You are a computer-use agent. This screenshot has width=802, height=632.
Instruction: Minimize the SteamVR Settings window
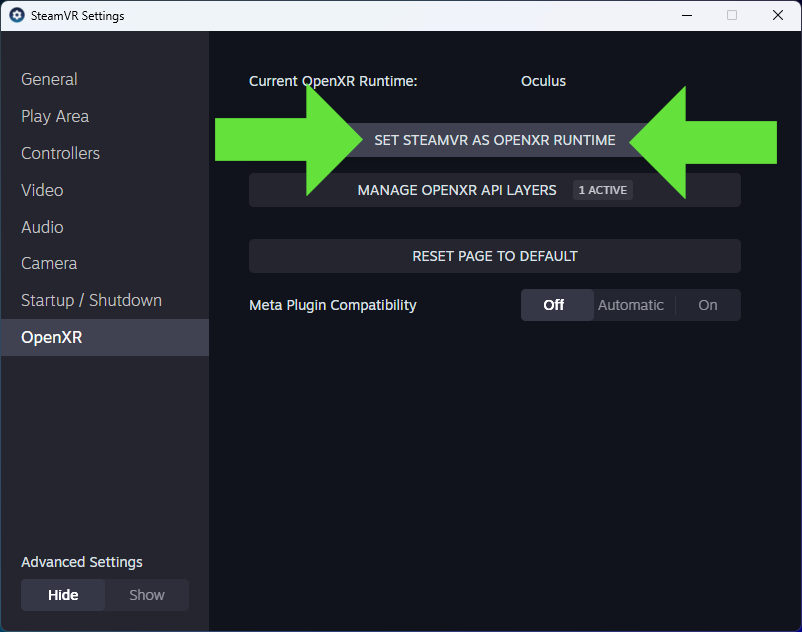click(687, 15)
